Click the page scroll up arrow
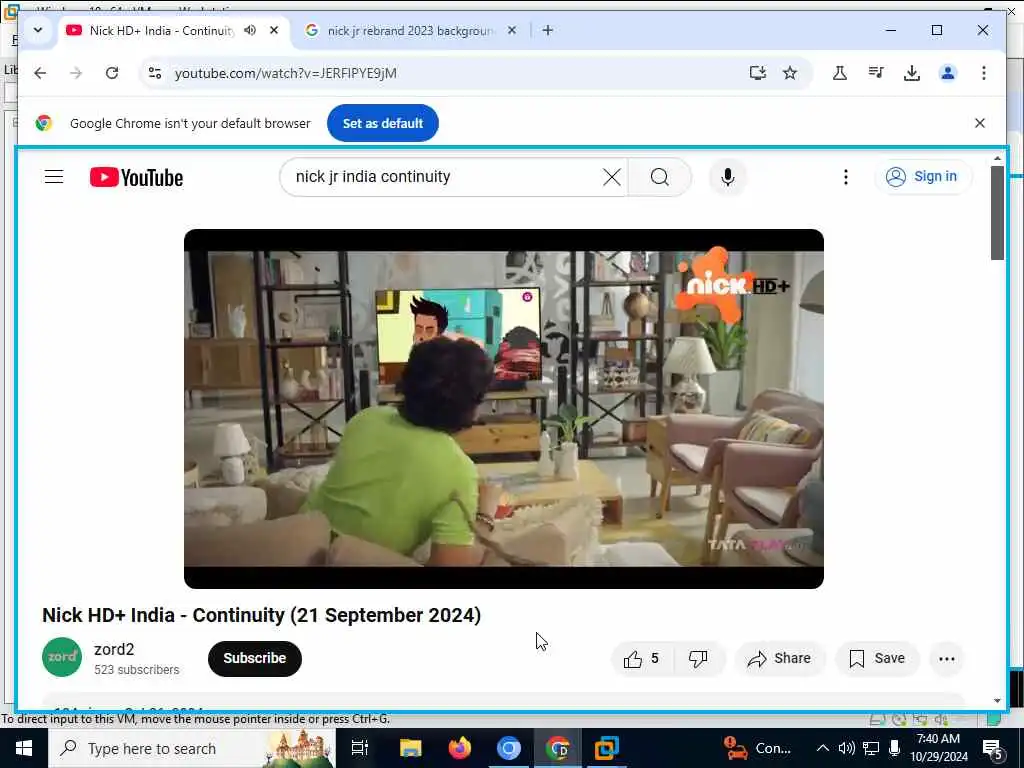Viewport: 1024px width, 768px height. [997, 158]
